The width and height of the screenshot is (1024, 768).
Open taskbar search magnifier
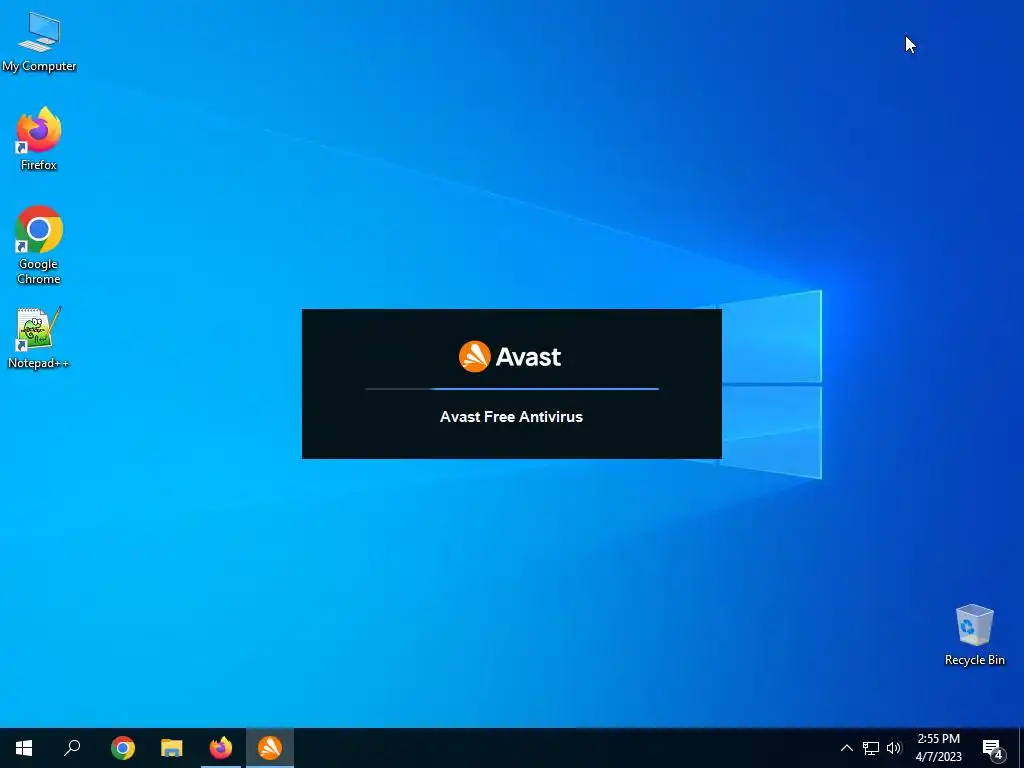coord(72,748)
